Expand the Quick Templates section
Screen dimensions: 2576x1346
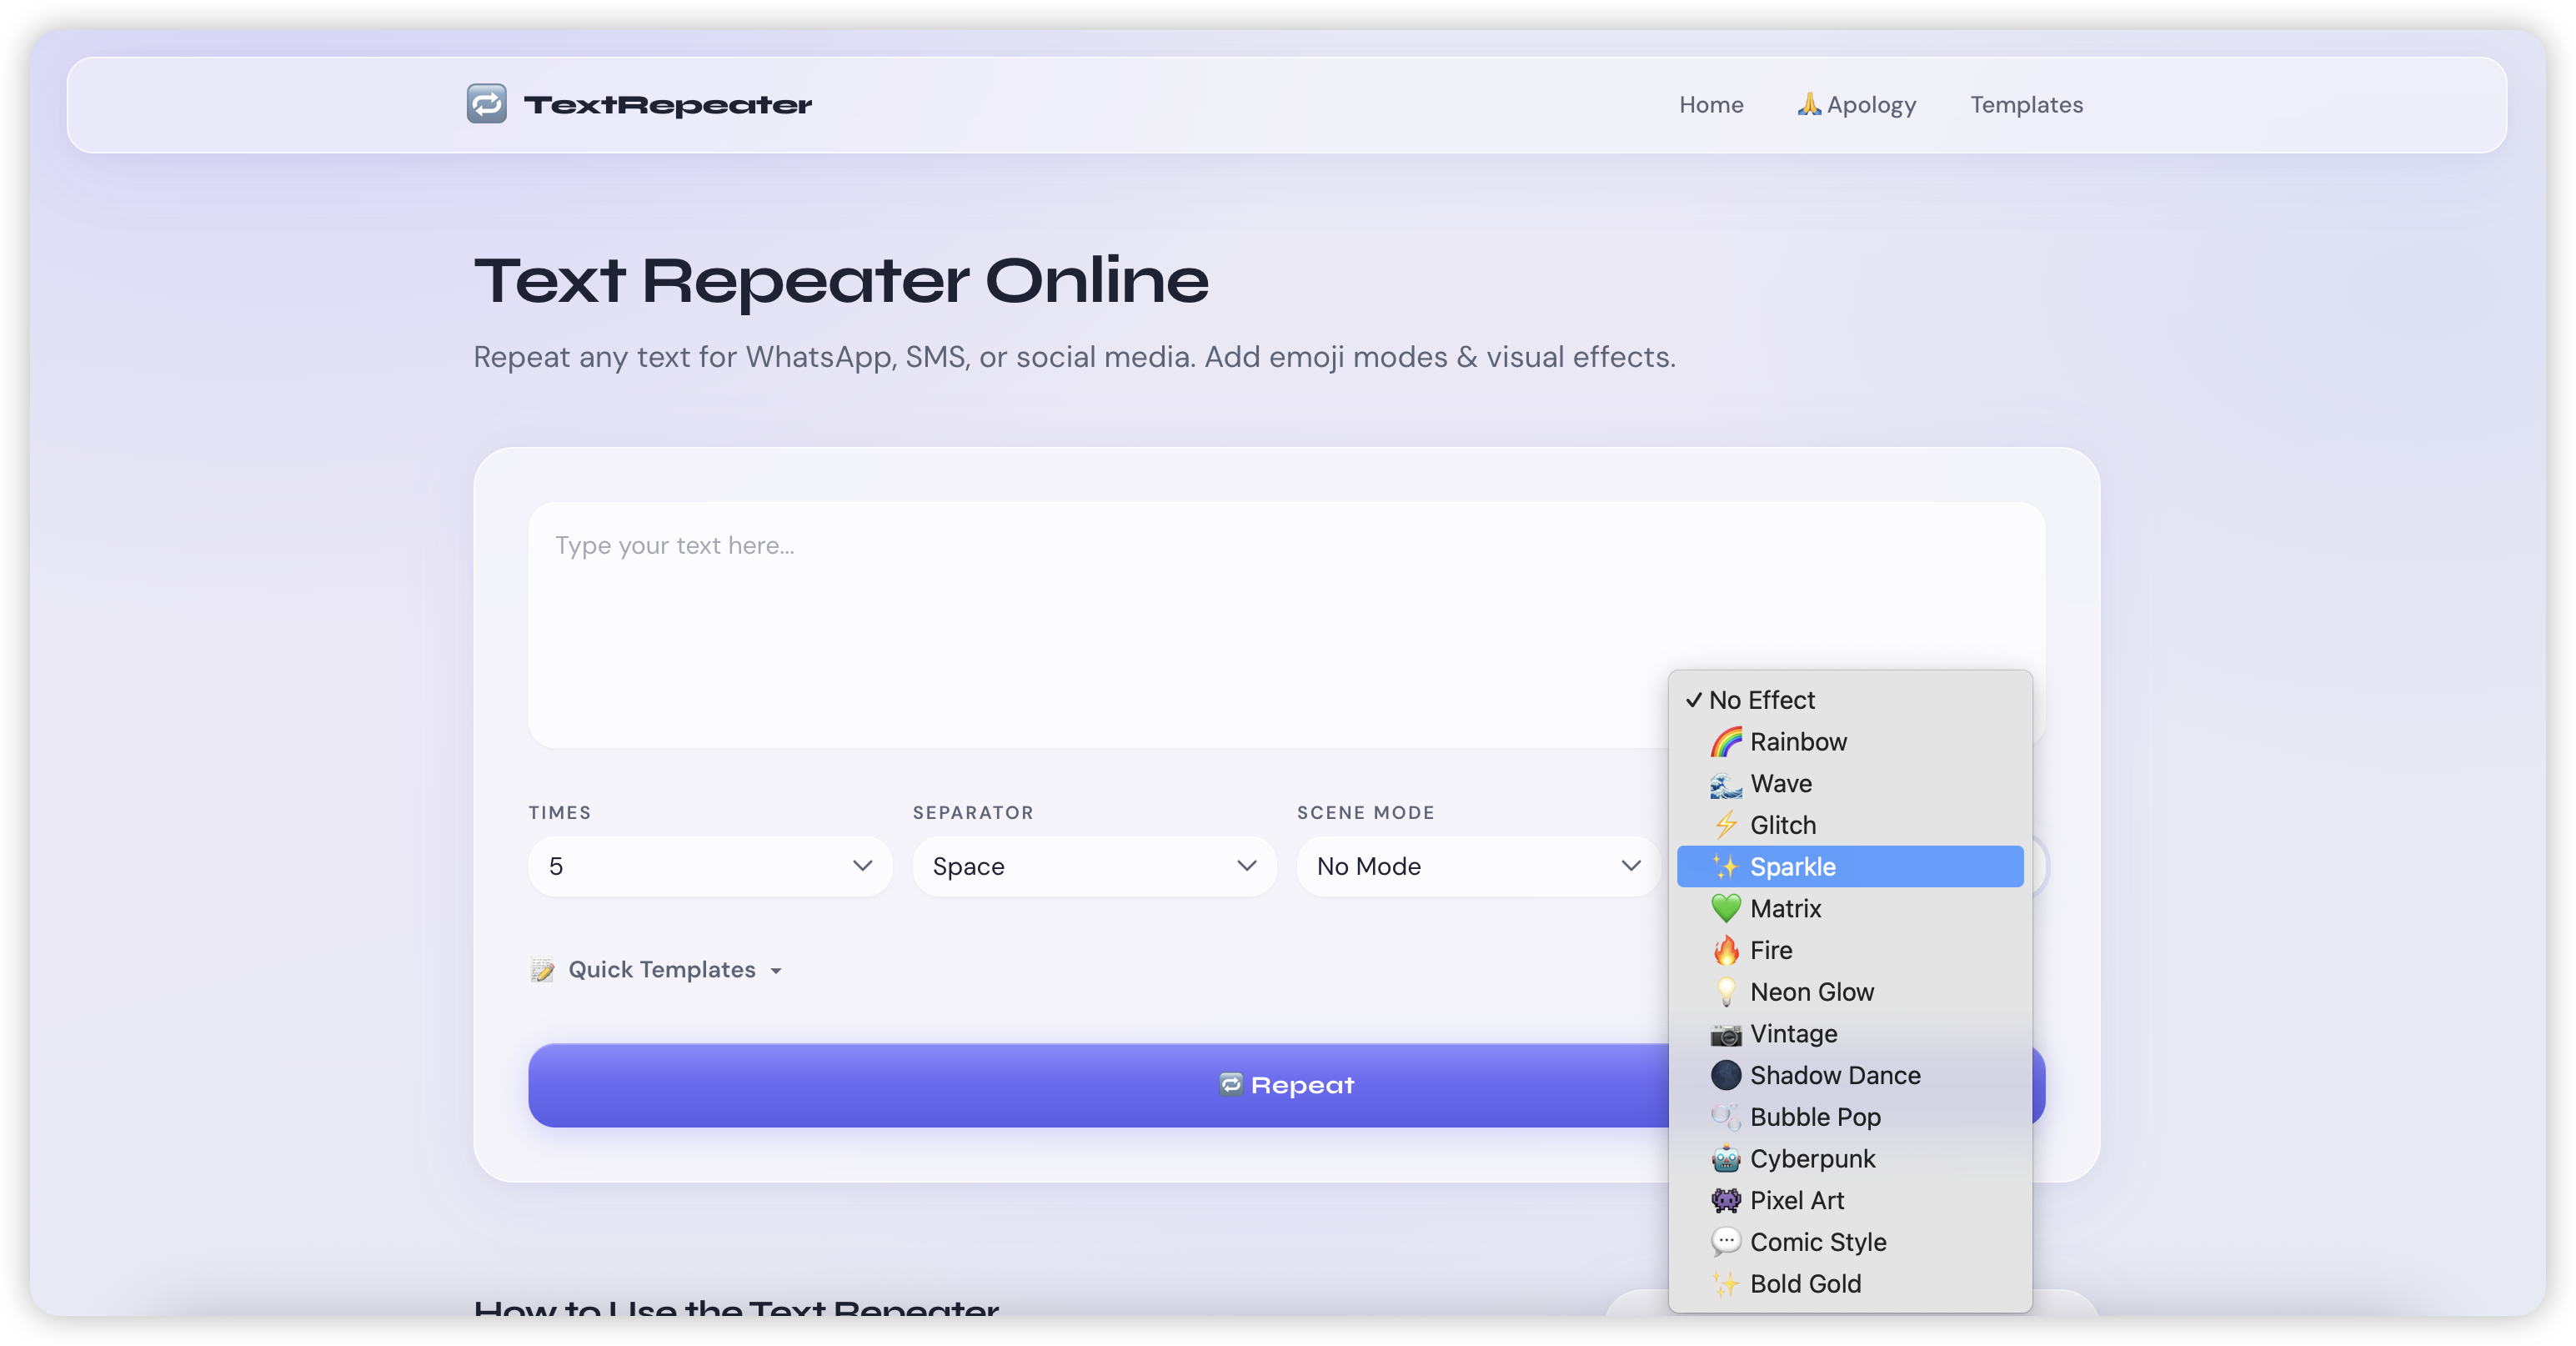[x=661, y=969]
